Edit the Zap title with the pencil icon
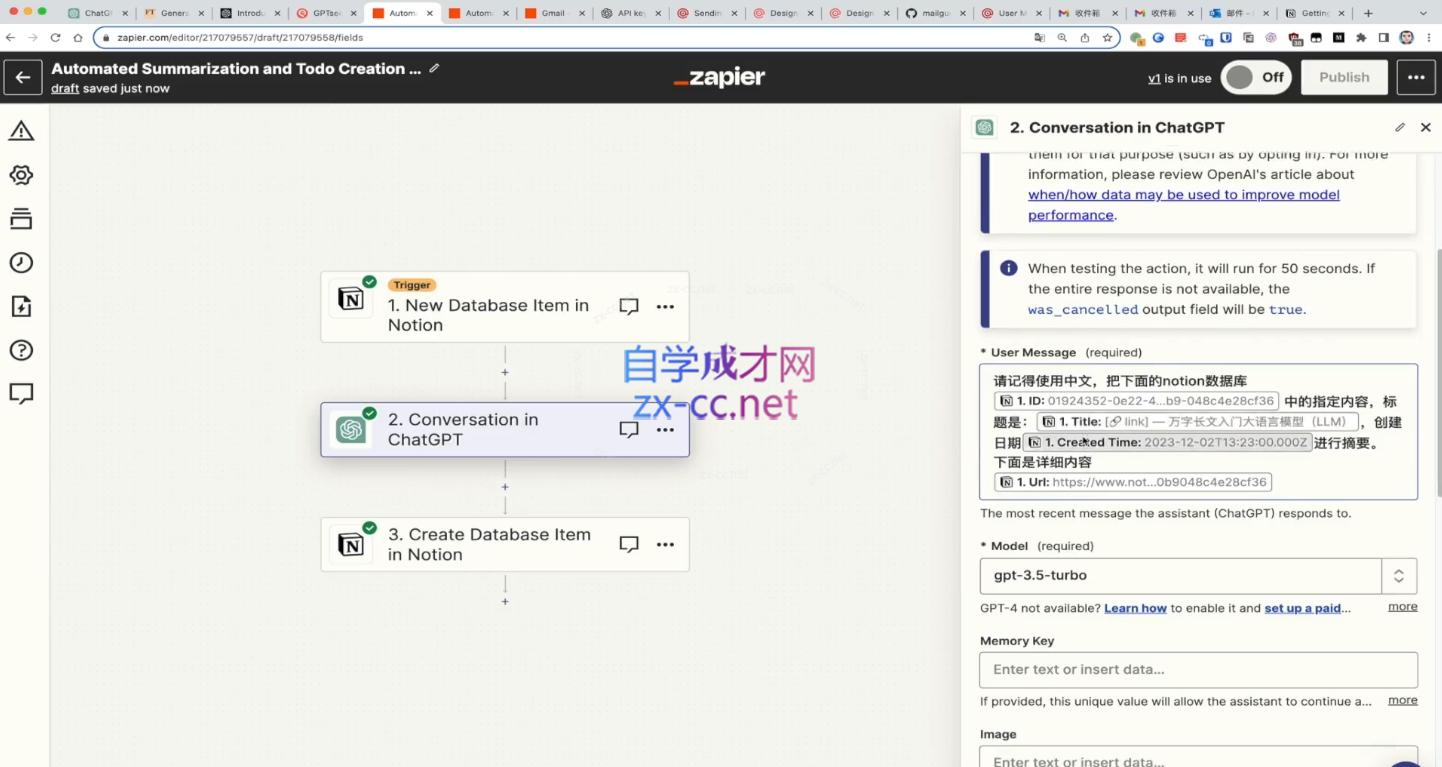 point(434,69)
